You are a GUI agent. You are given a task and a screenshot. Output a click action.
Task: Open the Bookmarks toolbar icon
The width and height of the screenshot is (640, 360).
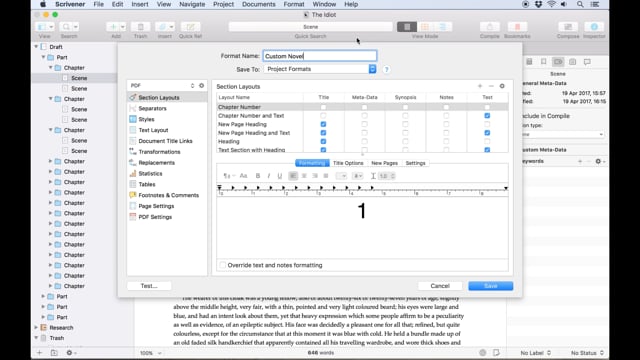click(x=517, y=27)
